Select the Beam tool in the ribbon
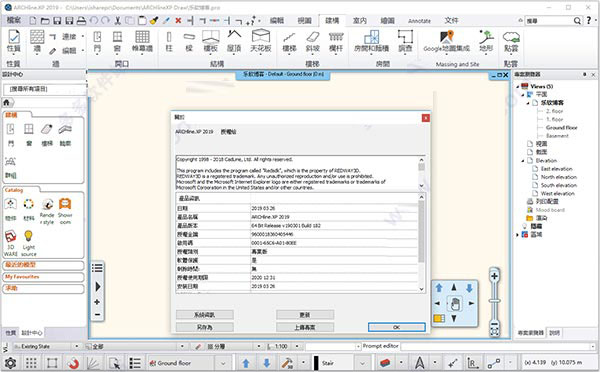Screen dimensions: 600x372 [x=189, y=41]
